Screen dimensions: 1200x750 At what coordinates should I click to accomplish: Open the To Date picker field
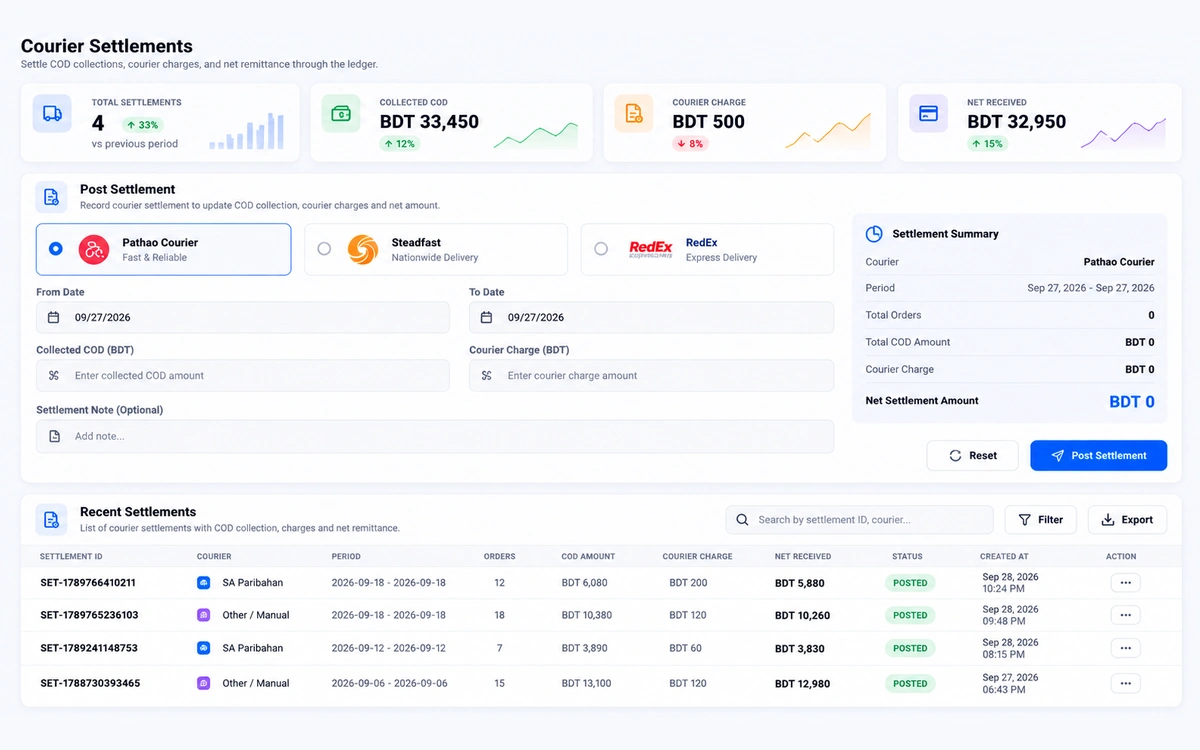click(x=651, y=317)
